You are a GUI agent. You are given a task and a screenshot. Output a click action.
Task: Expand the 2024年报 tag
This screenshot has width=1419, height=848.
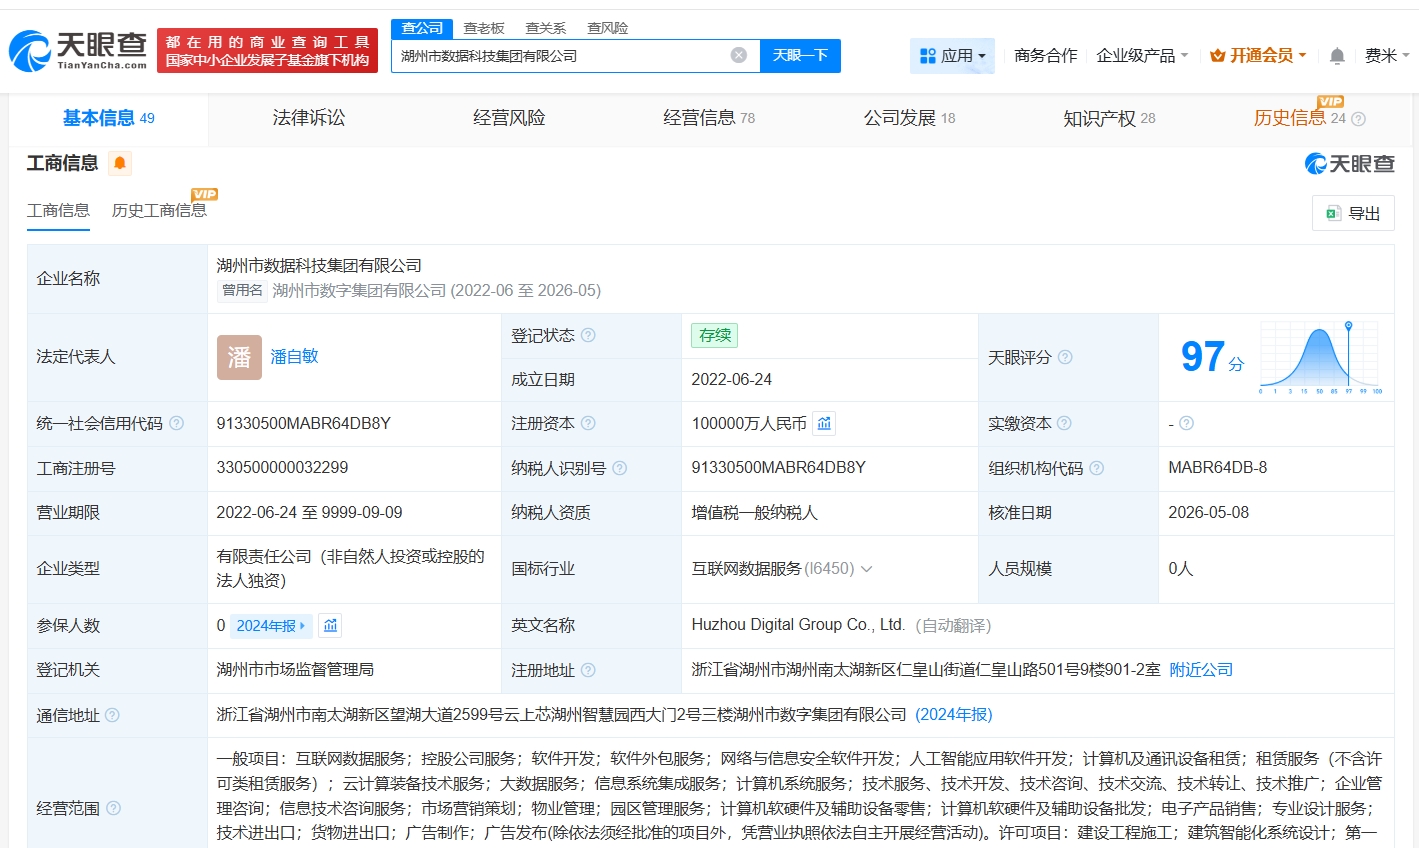coord(271,626)
